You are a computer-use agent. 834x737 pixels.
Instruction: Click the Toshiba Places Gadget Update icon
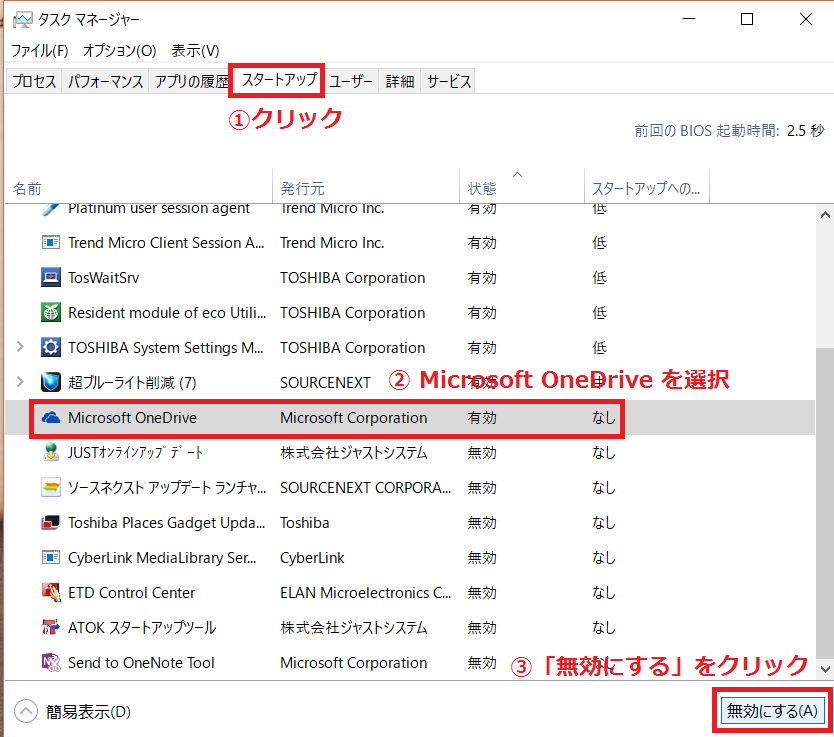pyautogui.click(x=51, y=523)
